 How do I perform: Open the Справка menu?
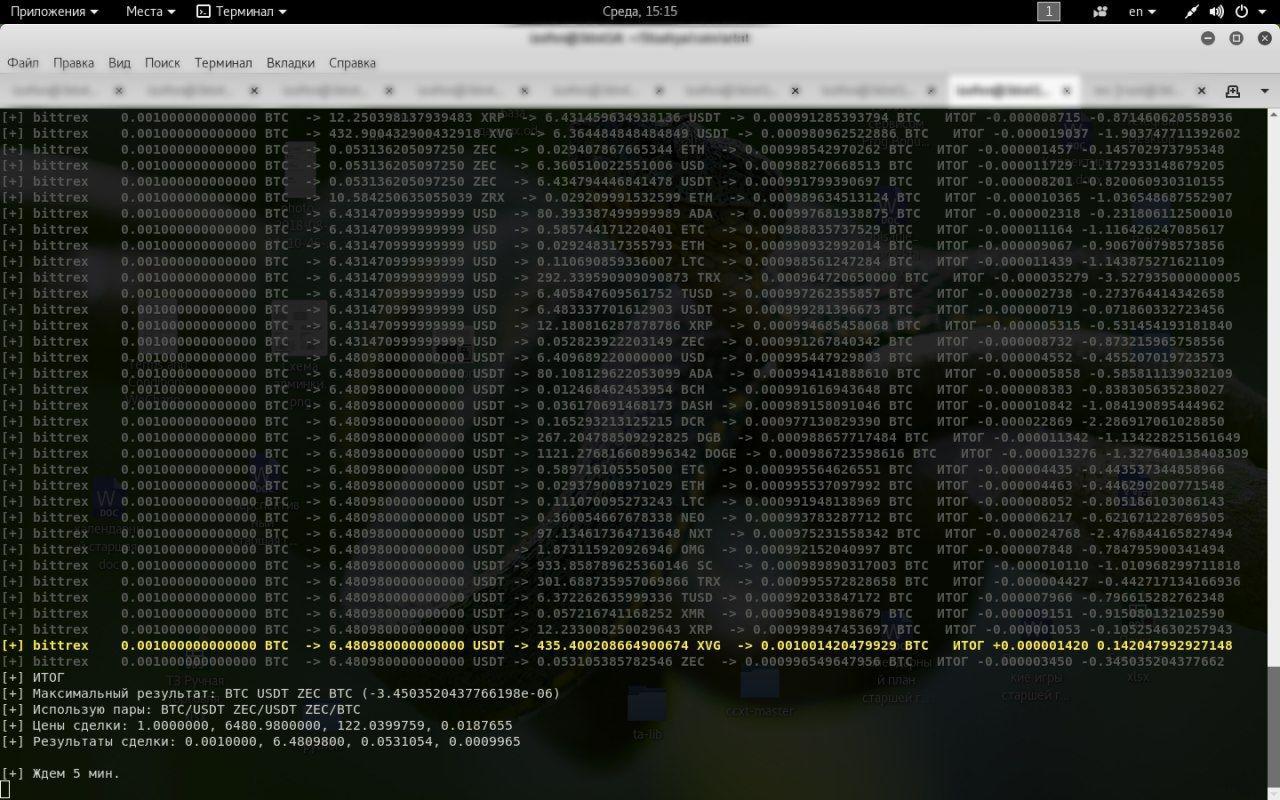[x=352, y=62]
